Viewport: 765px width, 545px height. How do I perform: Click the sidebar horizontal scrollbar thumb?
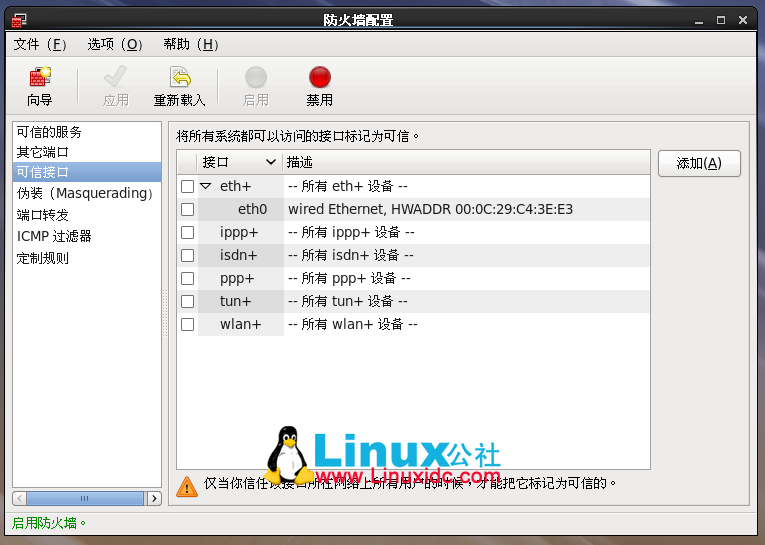coord(85,498)
